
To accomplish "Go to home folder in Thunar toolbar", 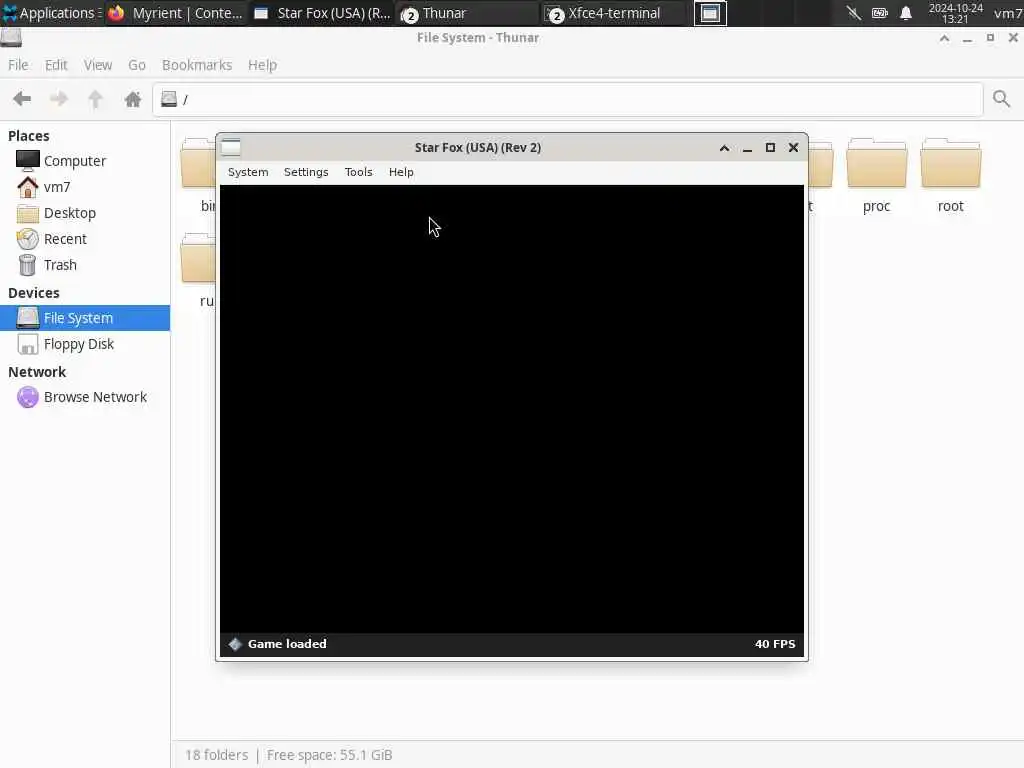I will [133, 99].
